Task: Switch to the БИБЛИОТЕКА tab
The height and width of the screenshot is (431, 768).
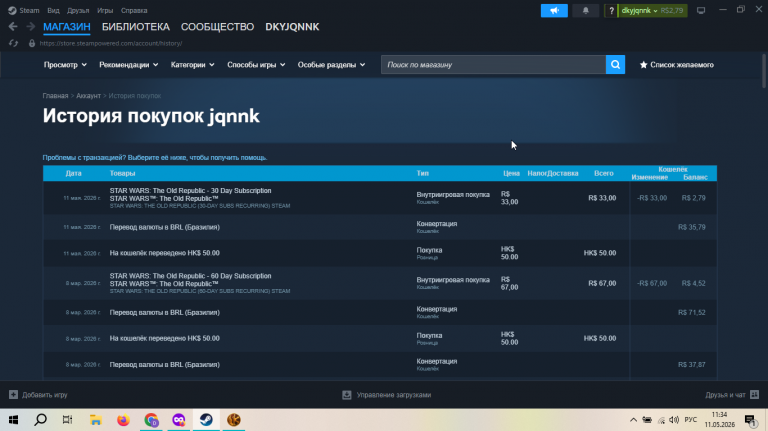Action: pyautogui.click(x=136, y=27)
